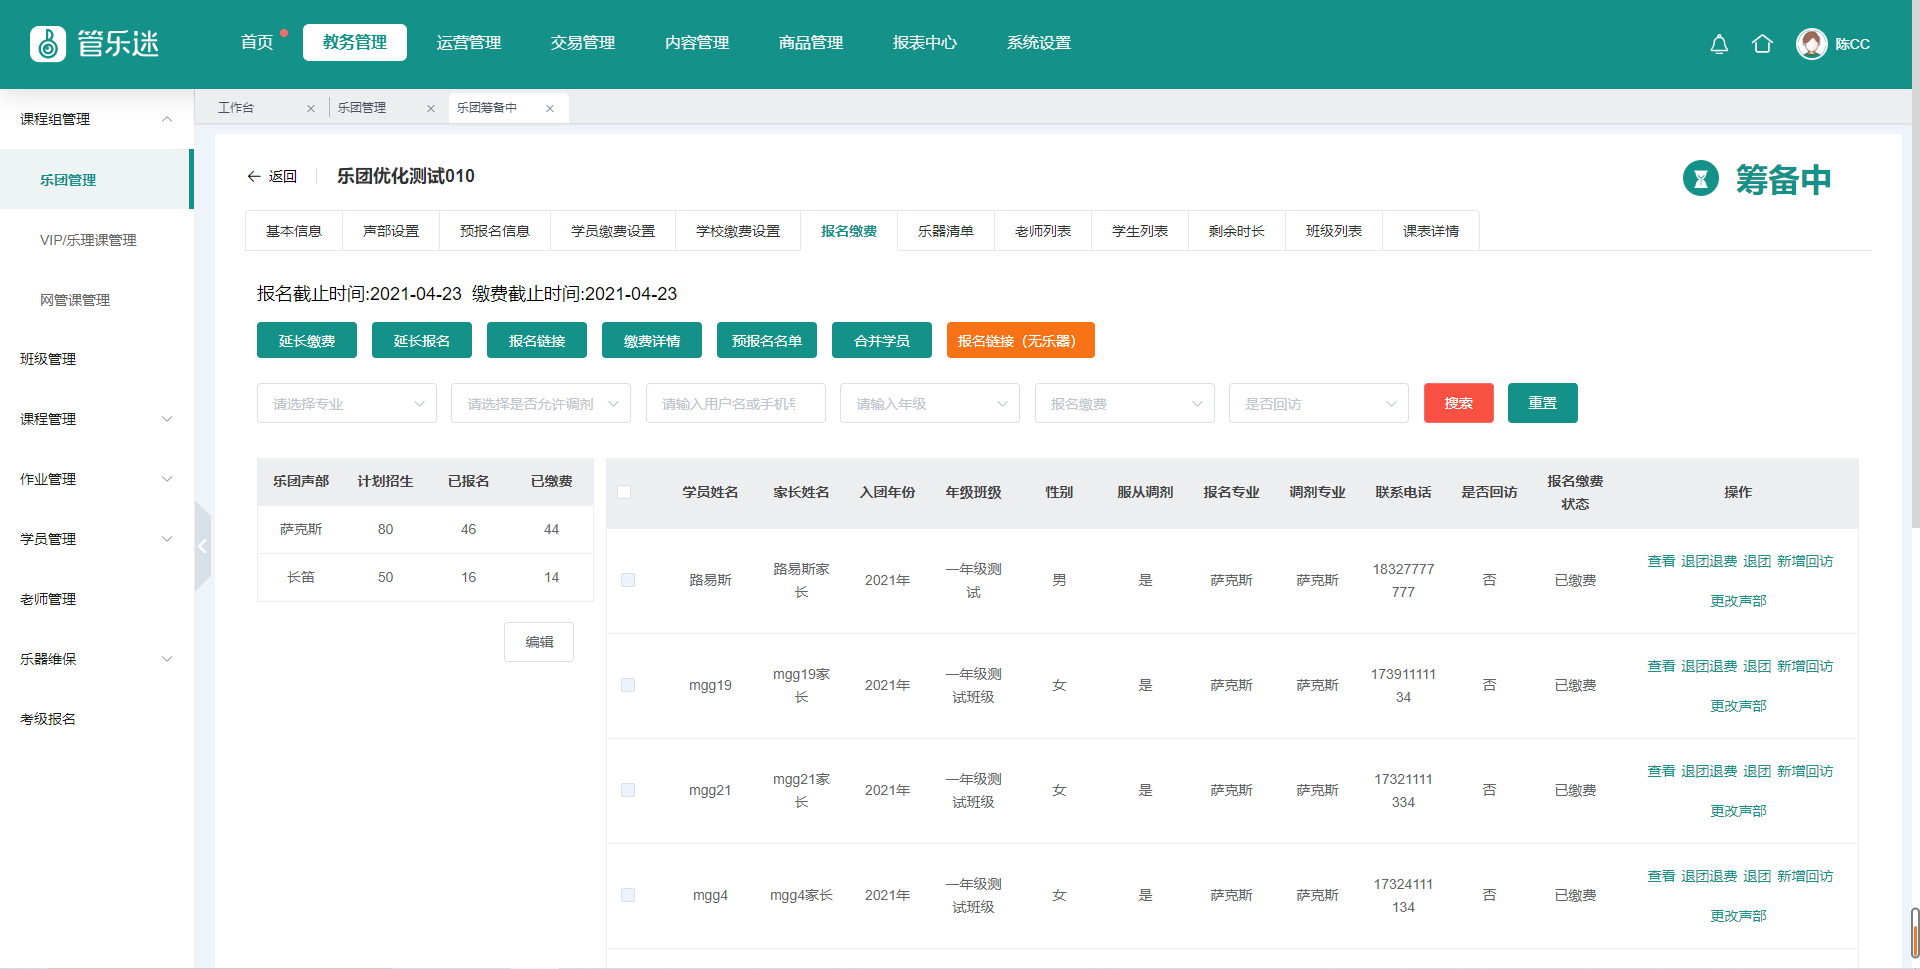The height and width of the screenshot is (969, 1920).
Task: Click the red 搜索 button
Action: point(1458,403)
